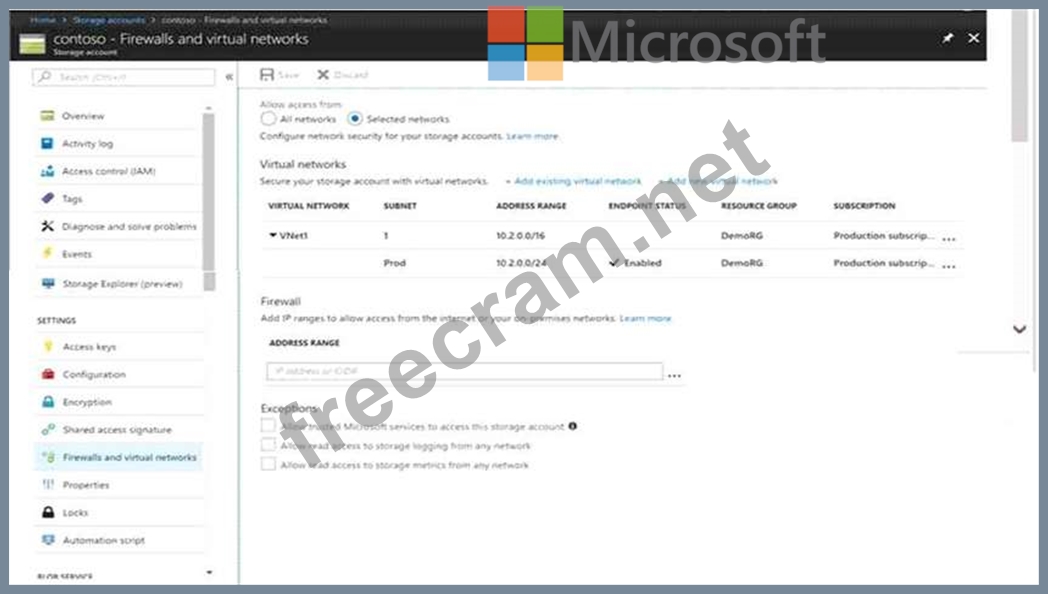Viewport: 1048px width, 594px height.
Task: Click Learn more link in Firewall section
Action: pos(645,318)
